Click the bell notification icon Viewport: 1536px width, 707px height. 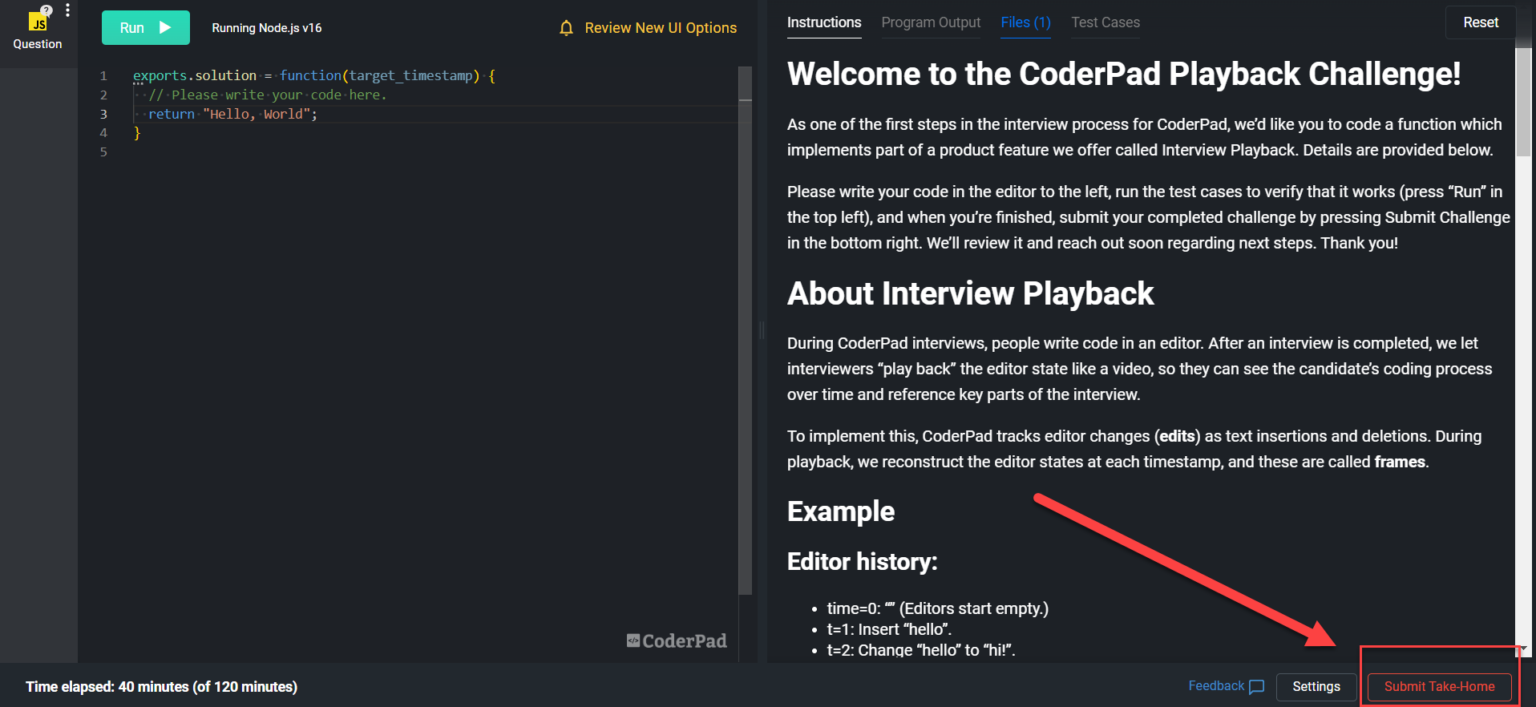coord(567,28)
